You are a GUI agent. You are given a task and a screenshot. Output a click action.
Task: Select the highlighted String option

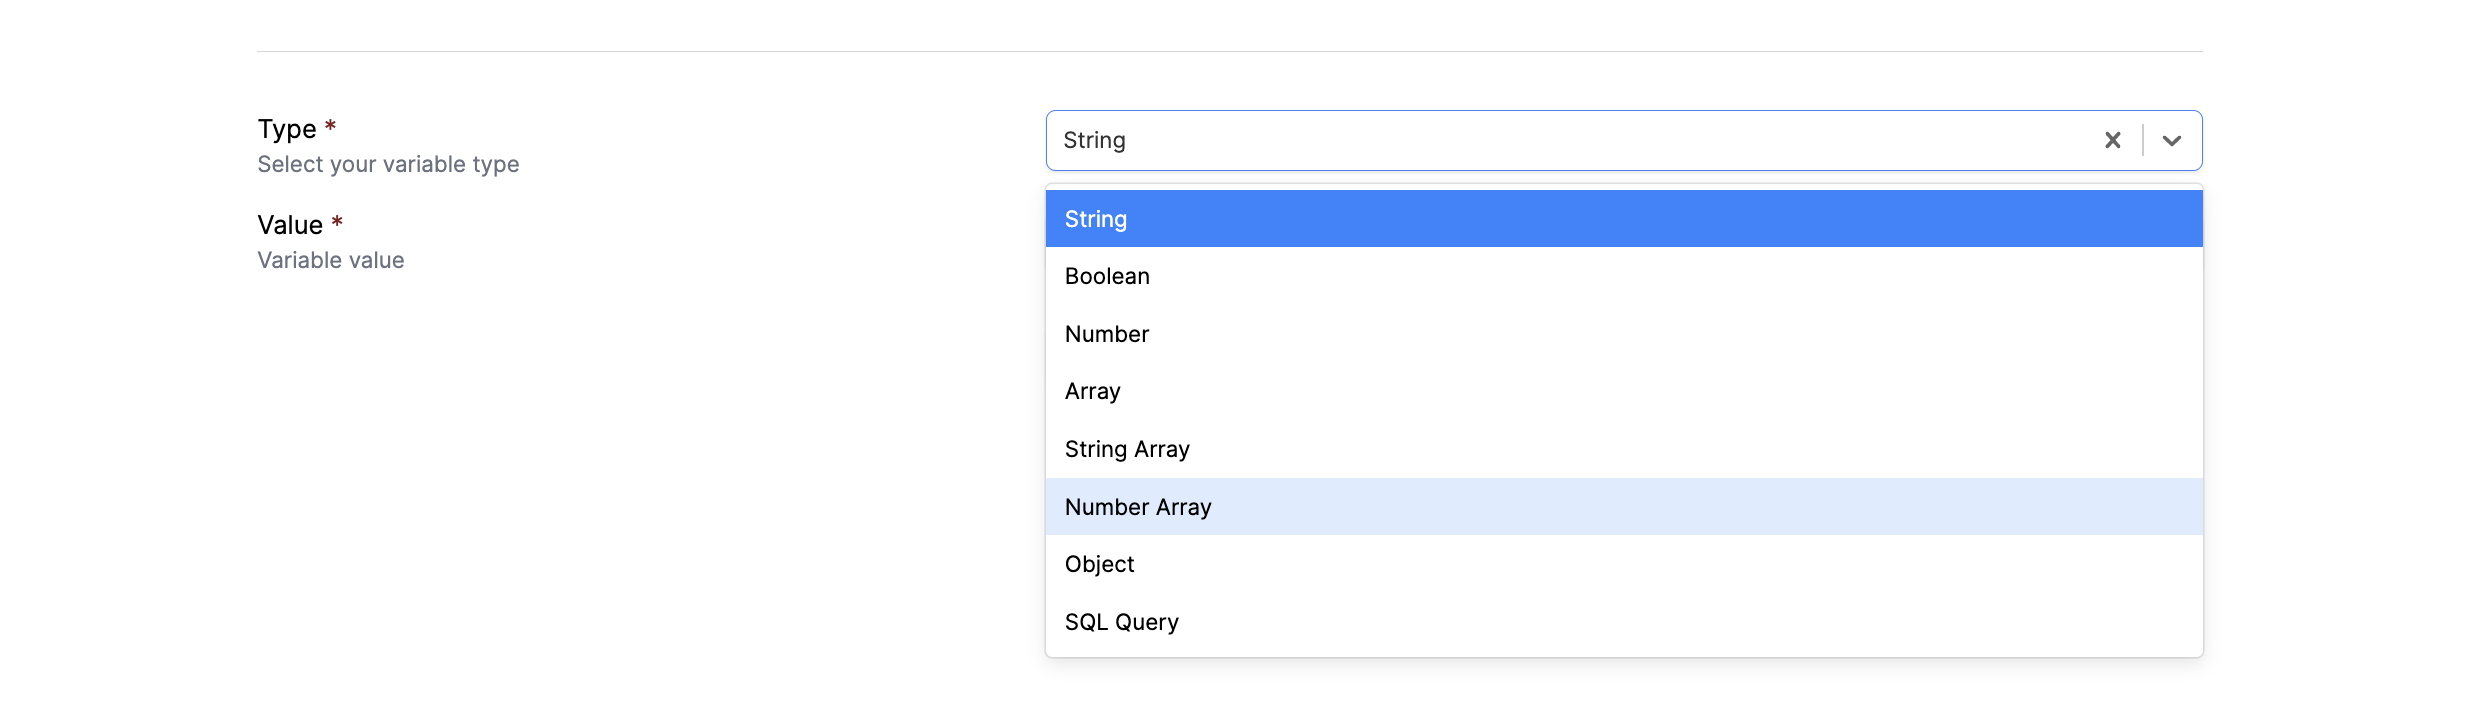(x=1624, y=219)
